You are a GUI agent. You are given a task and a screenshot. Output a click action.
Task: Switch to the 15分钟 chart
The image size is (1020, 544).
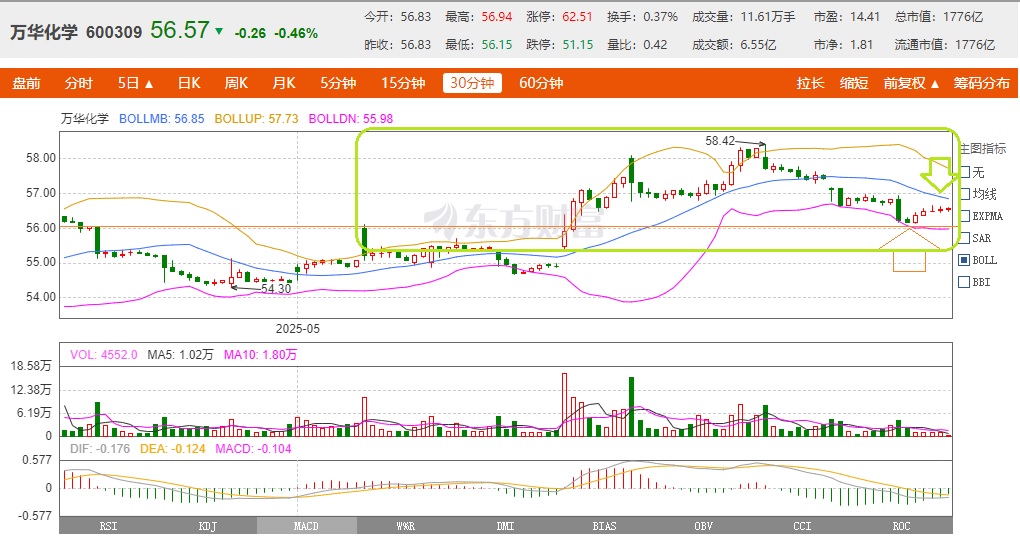click(x=403, y=83)
